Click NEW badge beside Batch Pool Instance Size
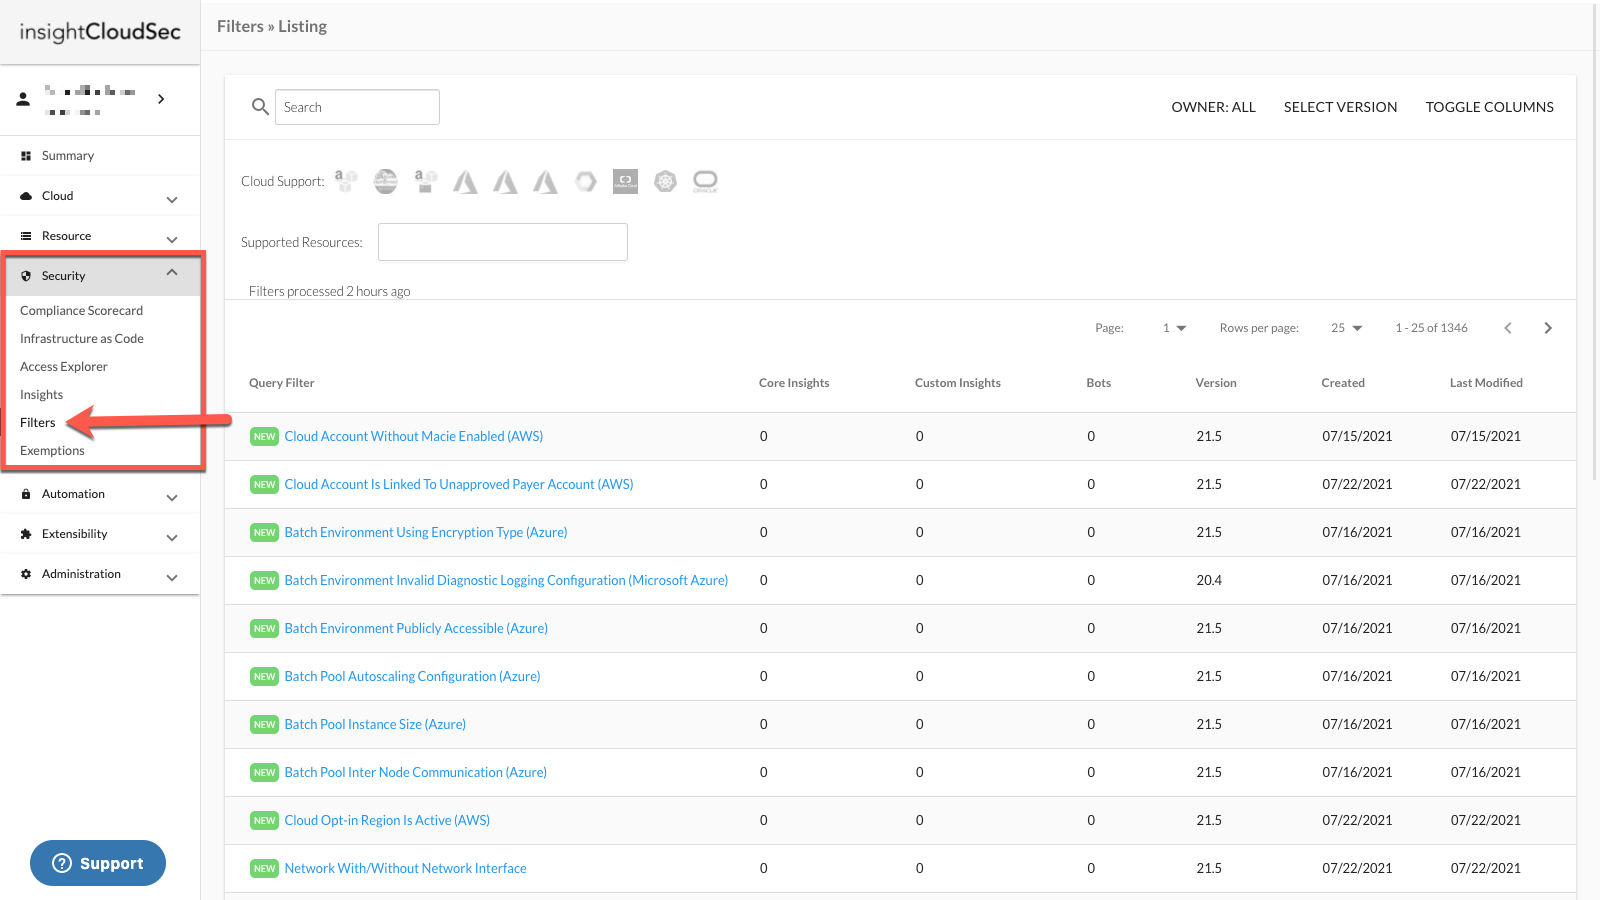Image resolution: width=1600 pixels, height=900 pixels. pyautogui.click(x=264, y=724)
